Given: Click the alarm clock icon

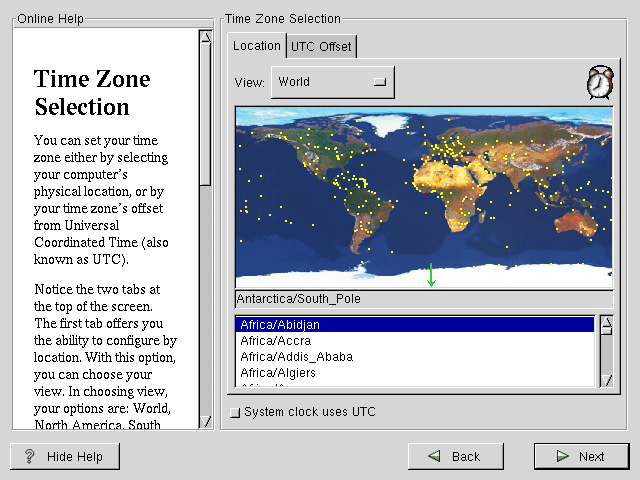Looking at the screenshot, I should point(599,83).
